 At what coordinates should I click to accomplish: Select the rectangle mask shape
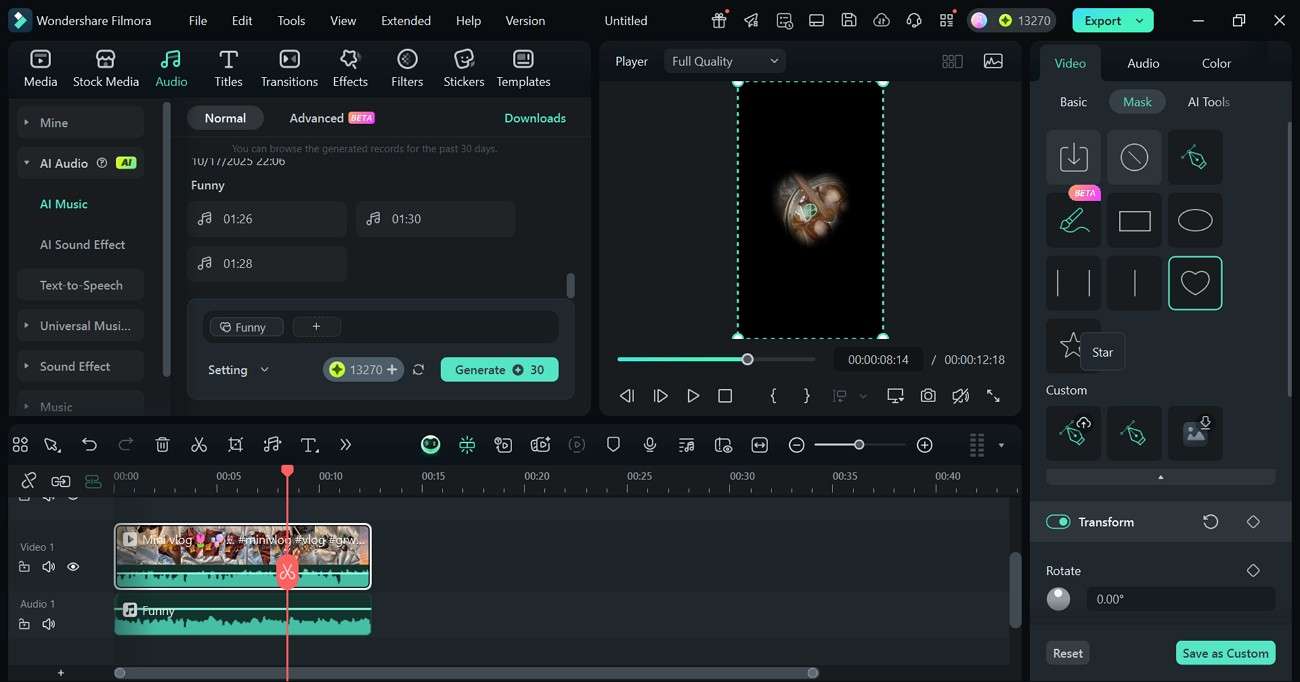[x=1134, y=221]
